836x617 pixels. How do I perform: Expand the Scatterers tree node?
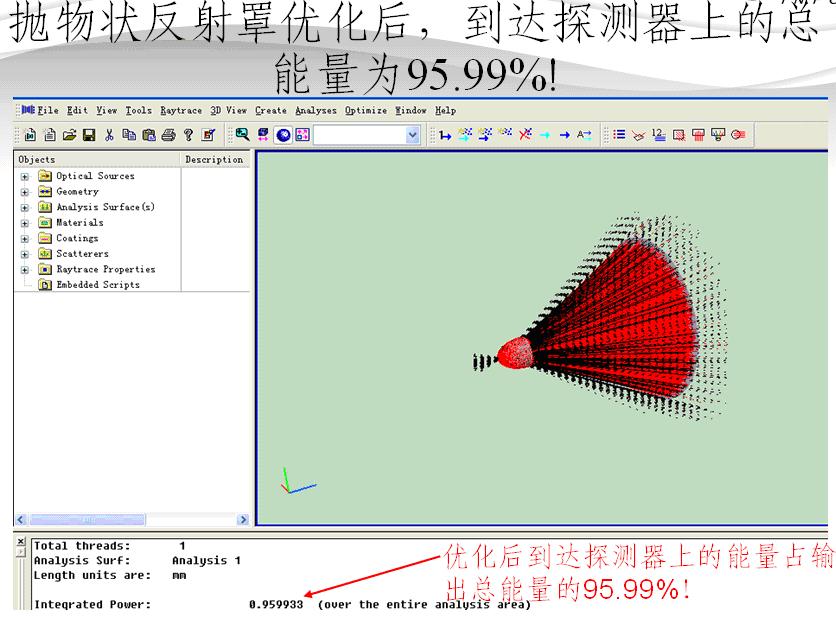[x=25, y=254]
